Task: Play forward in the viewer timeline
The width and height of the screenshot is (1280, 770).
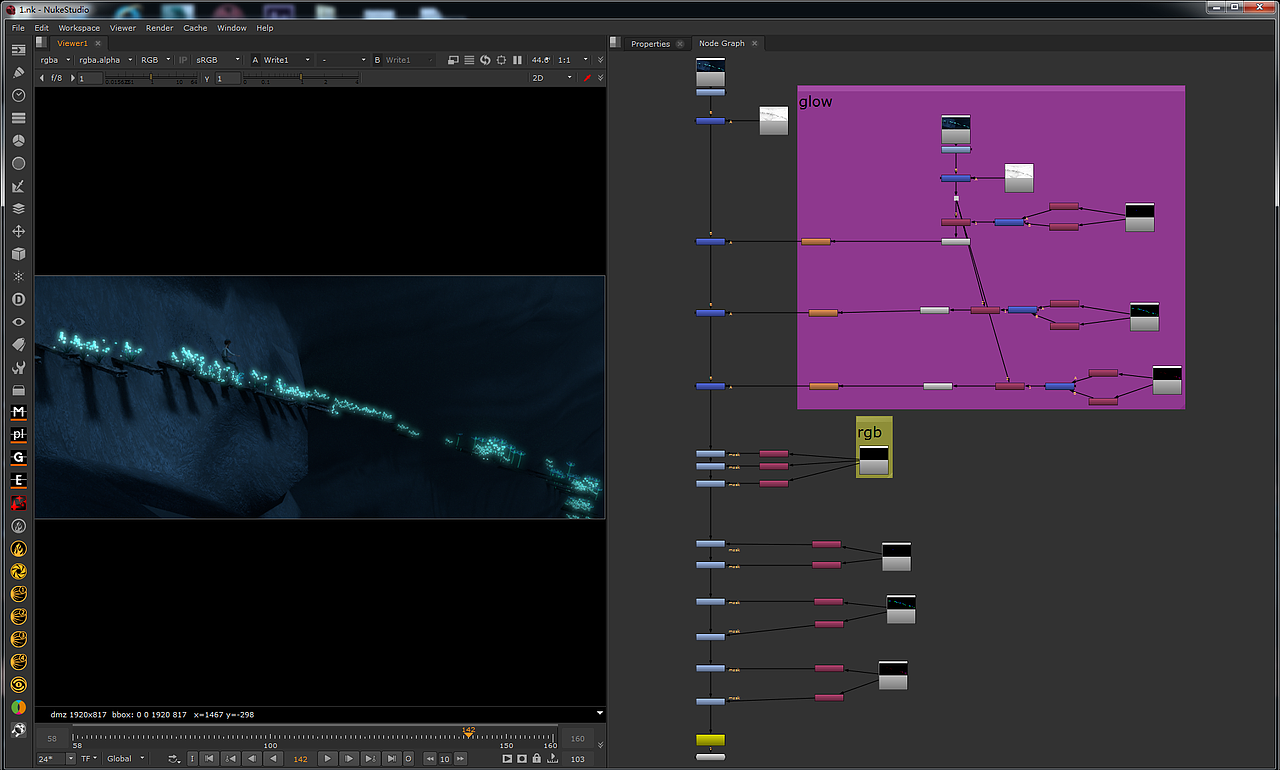Action: coord(327,759)
